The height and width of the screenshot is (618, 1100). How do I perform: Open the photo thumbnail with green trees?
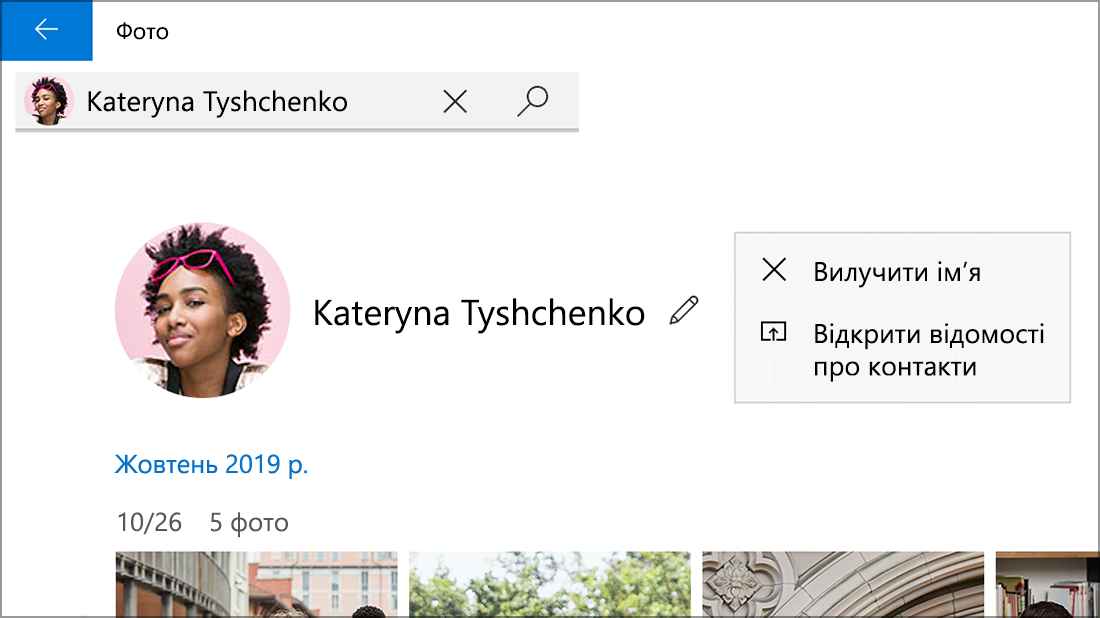pyautogui.click(x=550, y=584)
